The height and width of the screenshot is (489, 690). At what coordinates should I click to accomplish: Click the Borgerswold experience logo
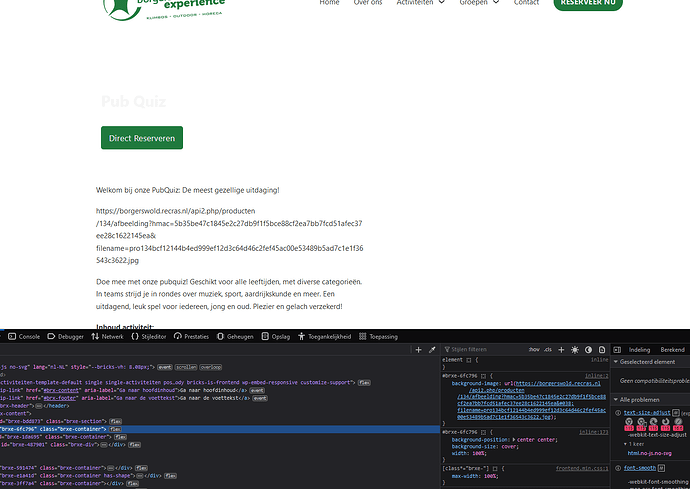164,9
